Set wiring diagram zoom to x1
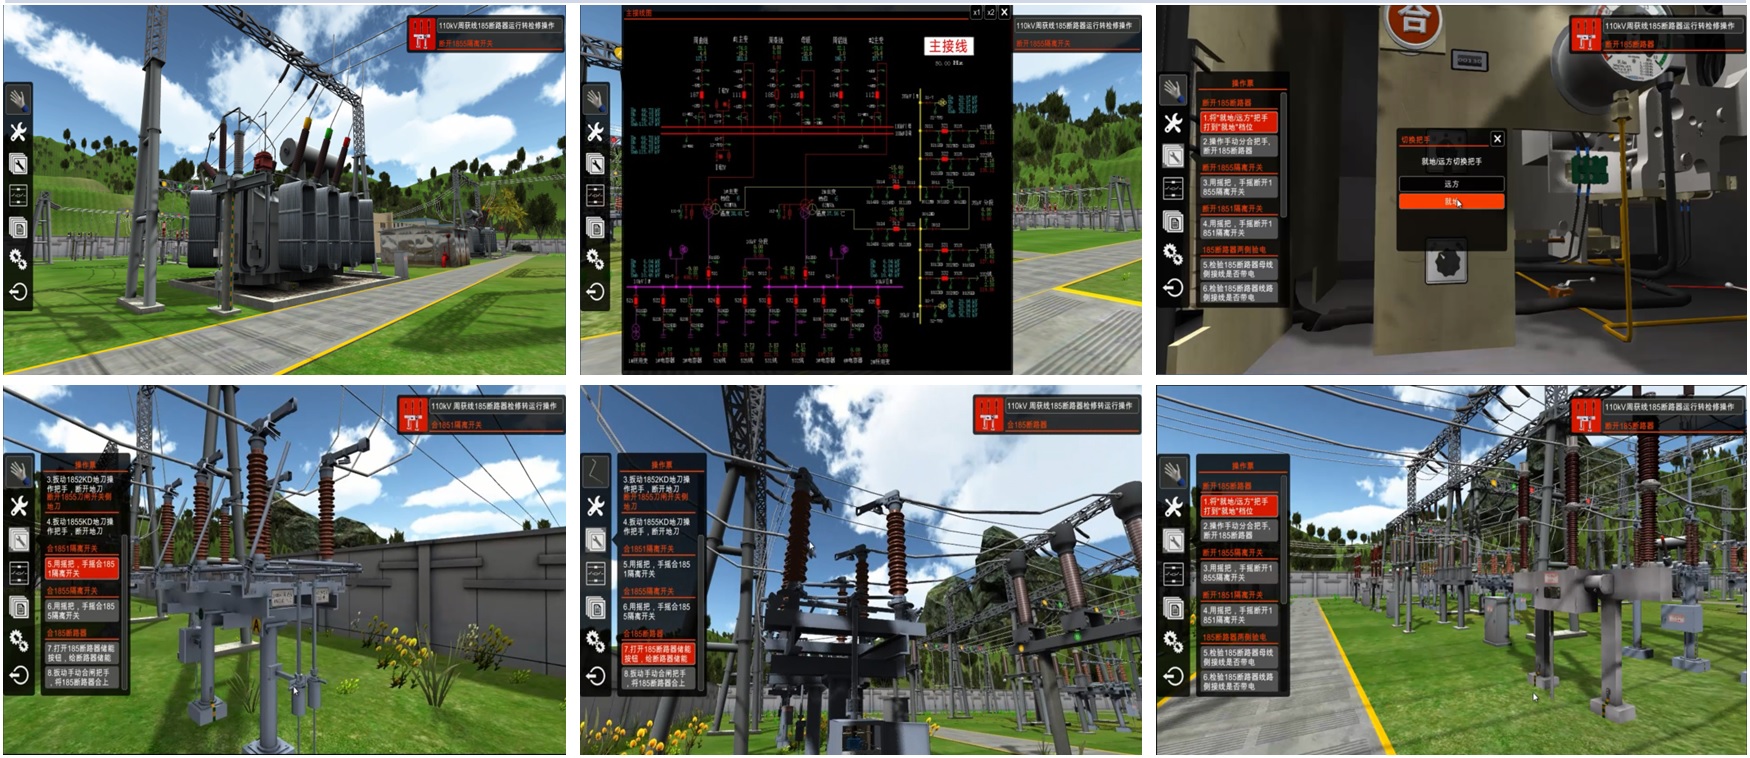1750x758 pixels. [x=976, y=12]
